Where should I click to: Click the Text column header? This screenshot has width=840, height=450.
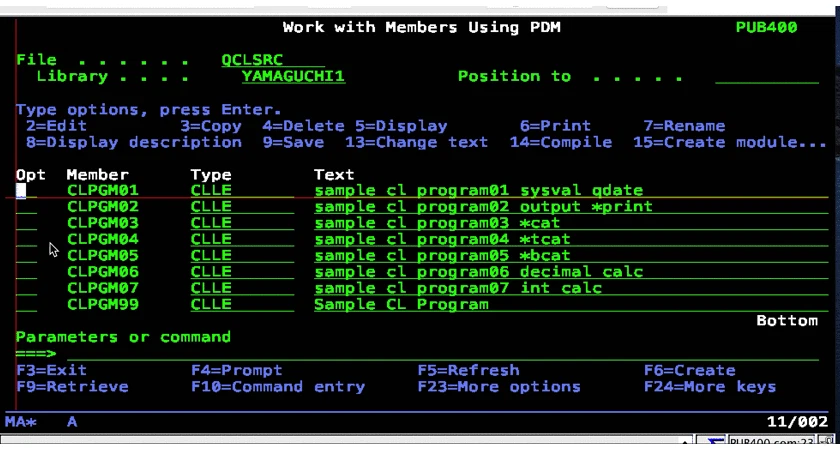click(334, 175)
